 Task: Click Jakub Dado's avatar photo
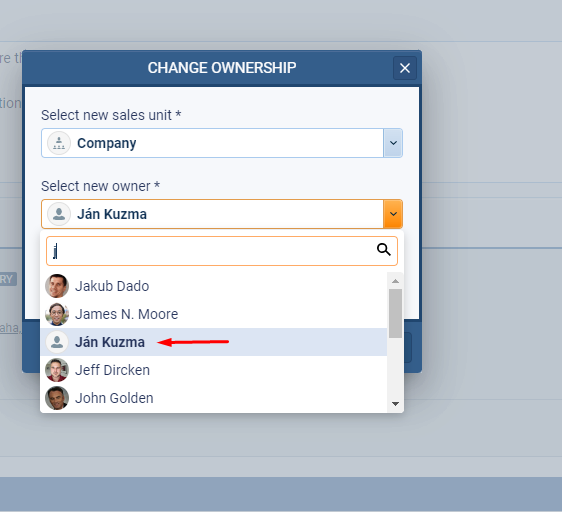57,286
